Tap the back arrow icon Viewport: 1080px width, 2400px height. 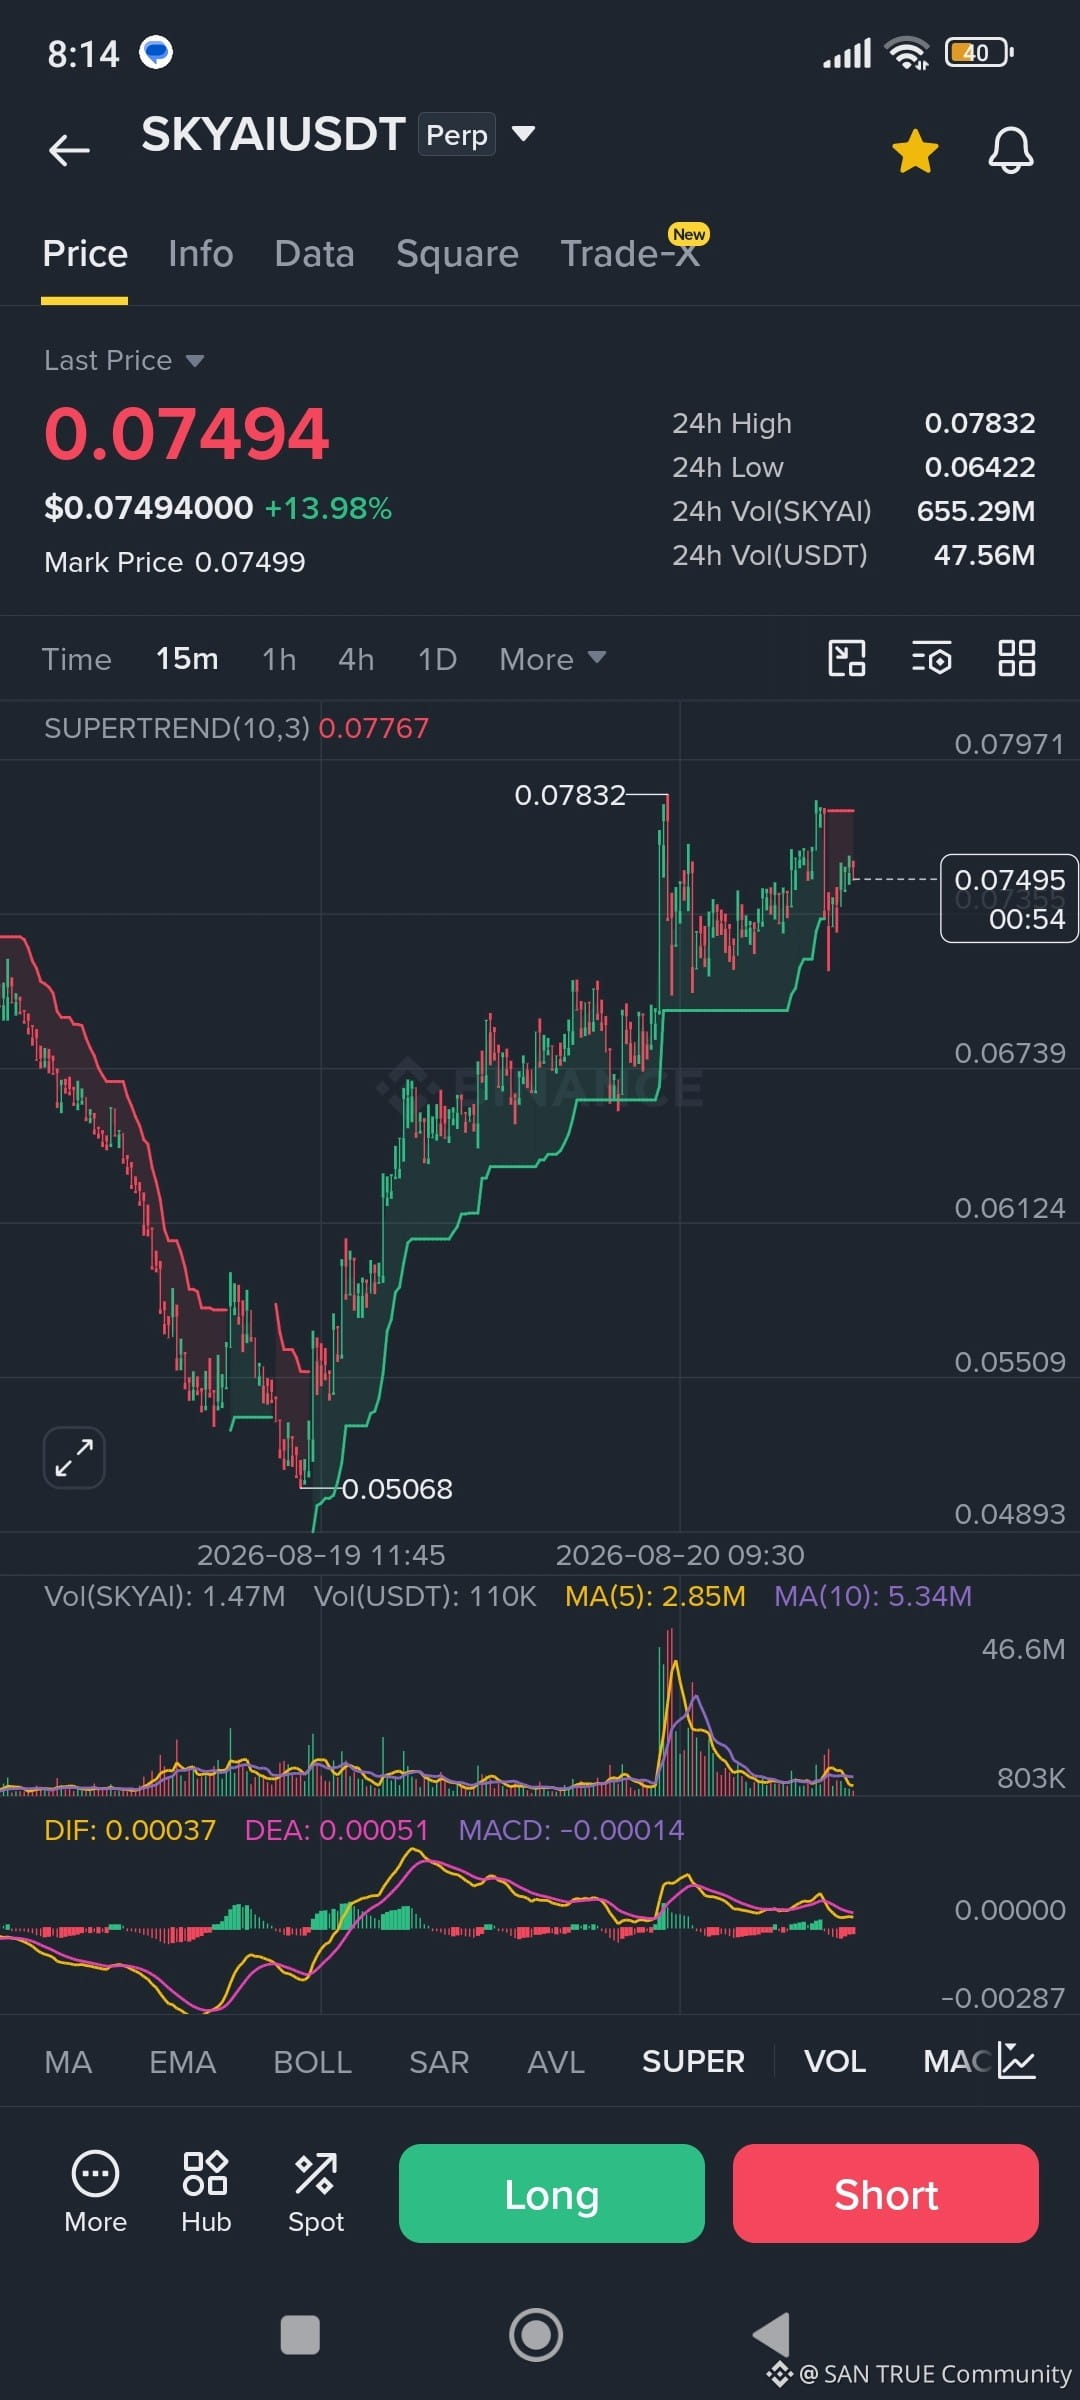(69, 150)
